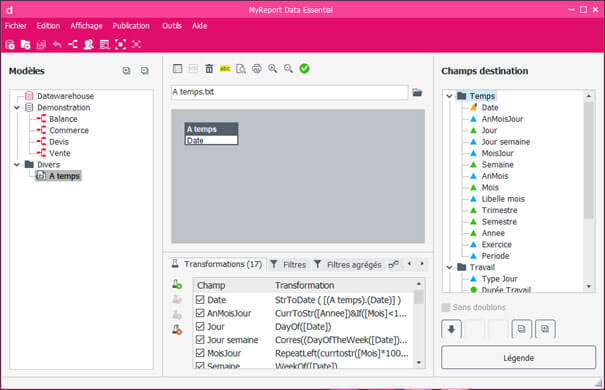This screenshot has width=605, height=390.
Task: Click second copy icon button above Légende
Action: pos(545,329)
